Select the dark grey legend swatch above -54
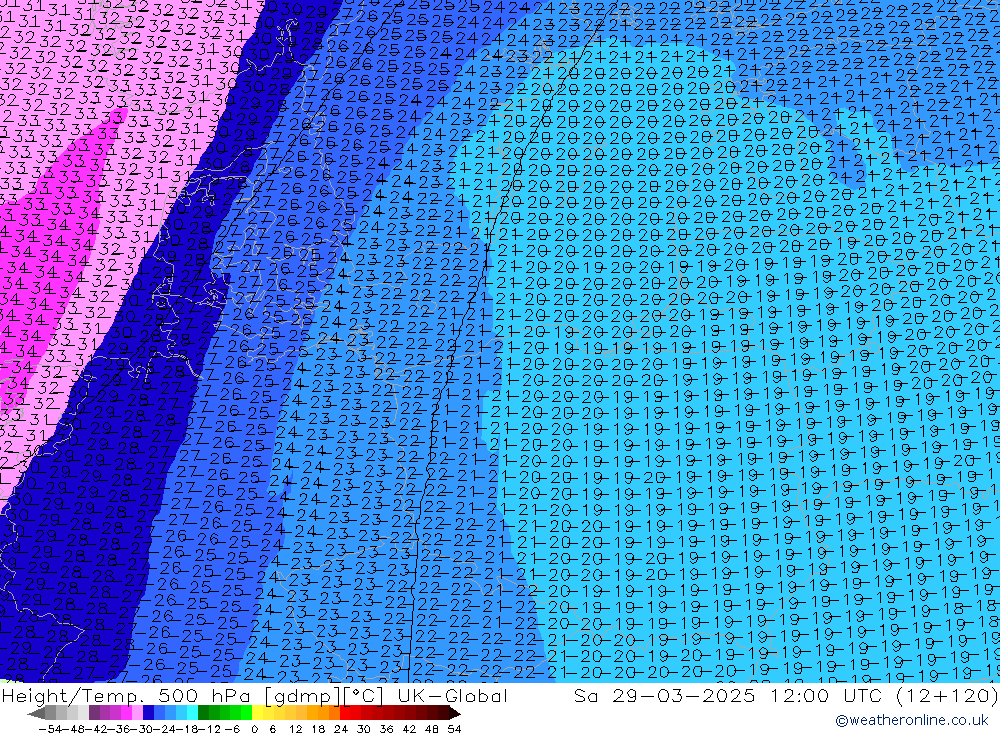 point(50,713)
